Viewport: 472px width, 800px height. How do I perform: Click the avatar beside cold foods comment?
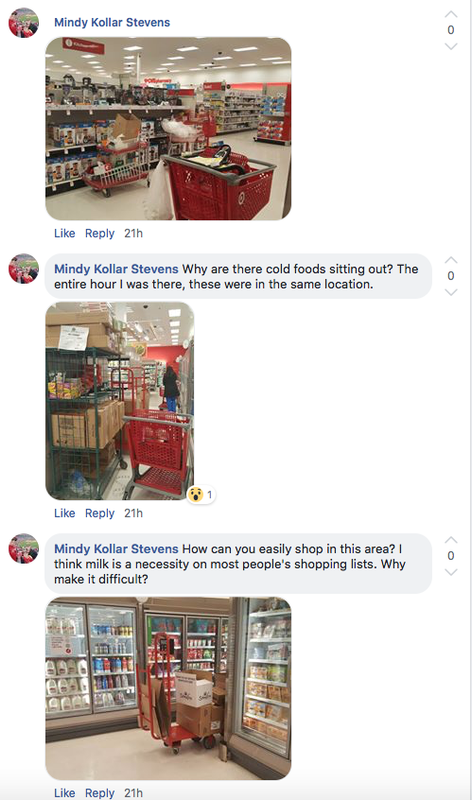pos(23,268)
